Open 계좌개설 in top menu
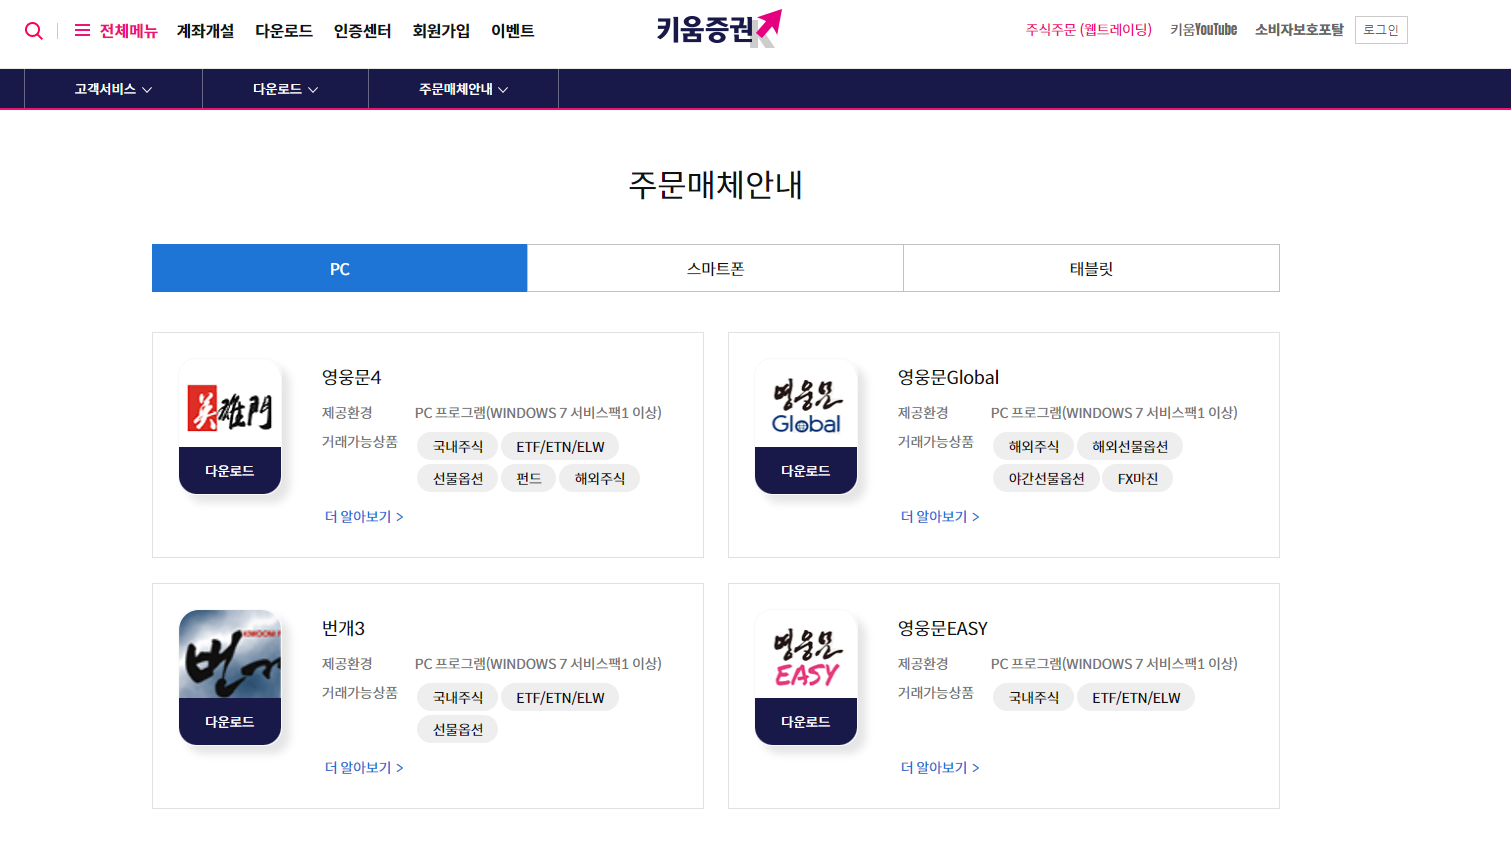 pos(205,31)
